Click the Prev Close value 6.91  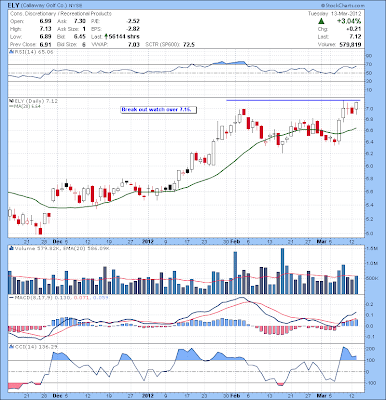tap(46, 44)
